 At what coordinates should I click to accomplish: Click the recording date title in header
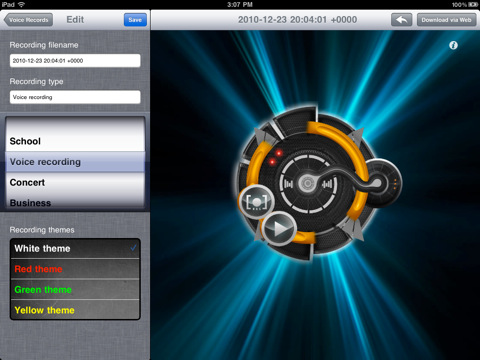(297, 20)
